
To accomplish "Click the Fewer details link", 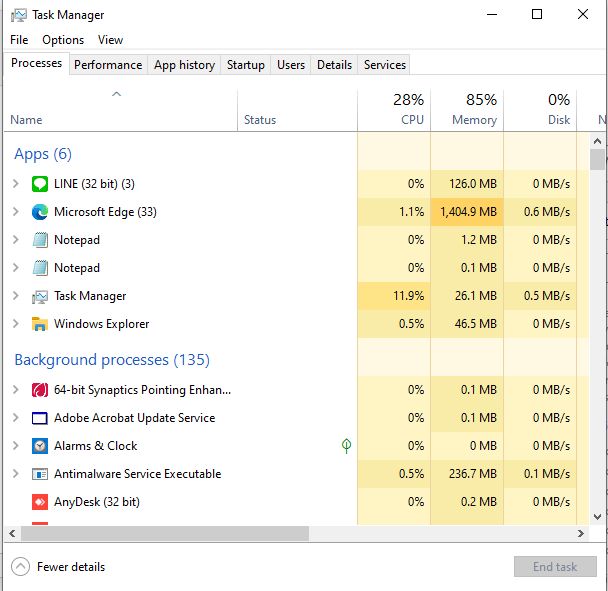I will click(x=71, y=567).
